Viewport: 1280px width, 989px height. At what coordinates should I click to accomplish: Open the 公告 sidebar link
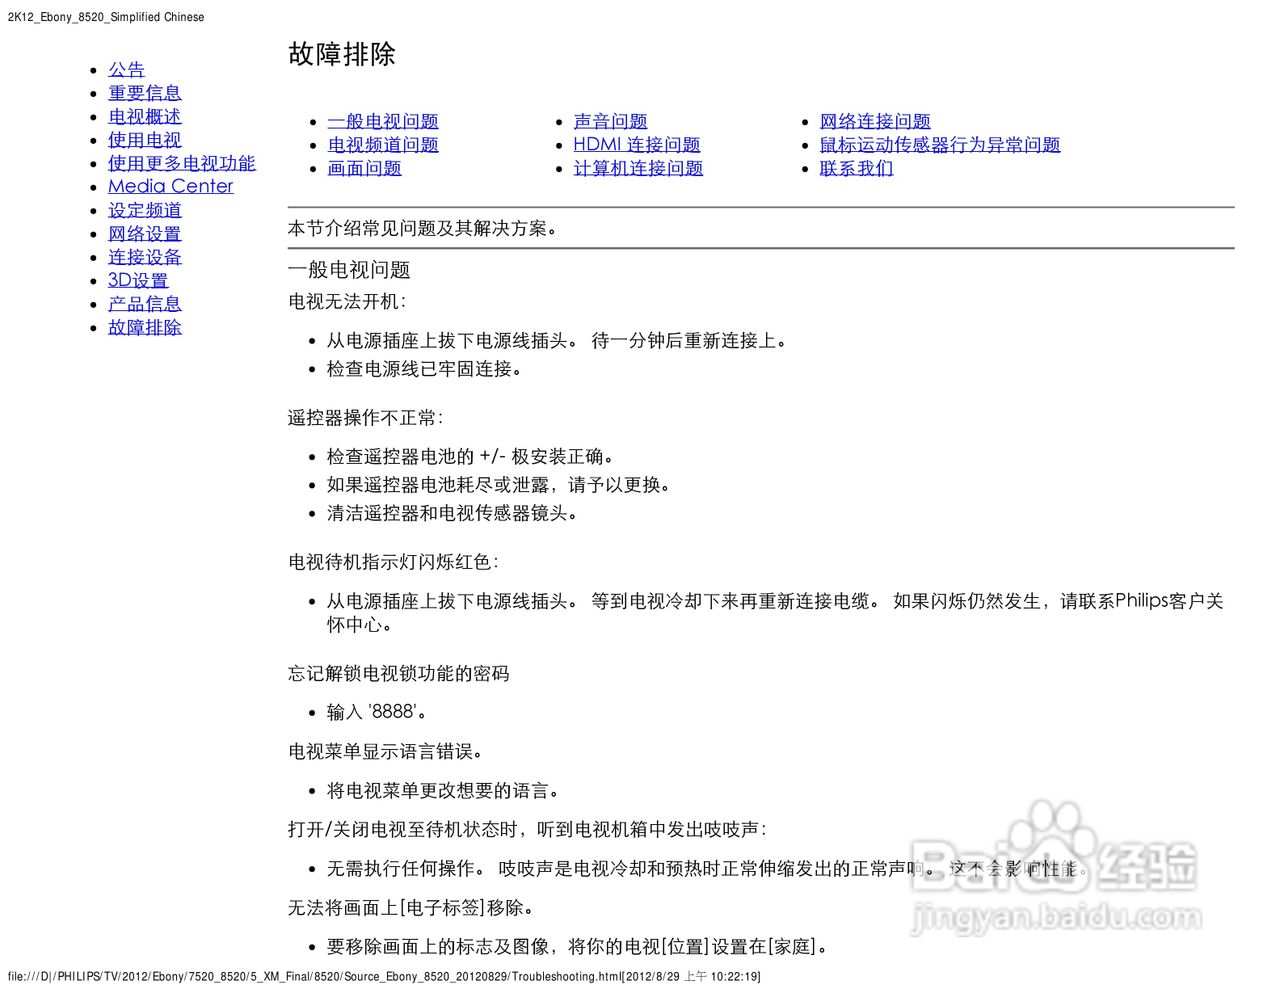coord(126,70)
